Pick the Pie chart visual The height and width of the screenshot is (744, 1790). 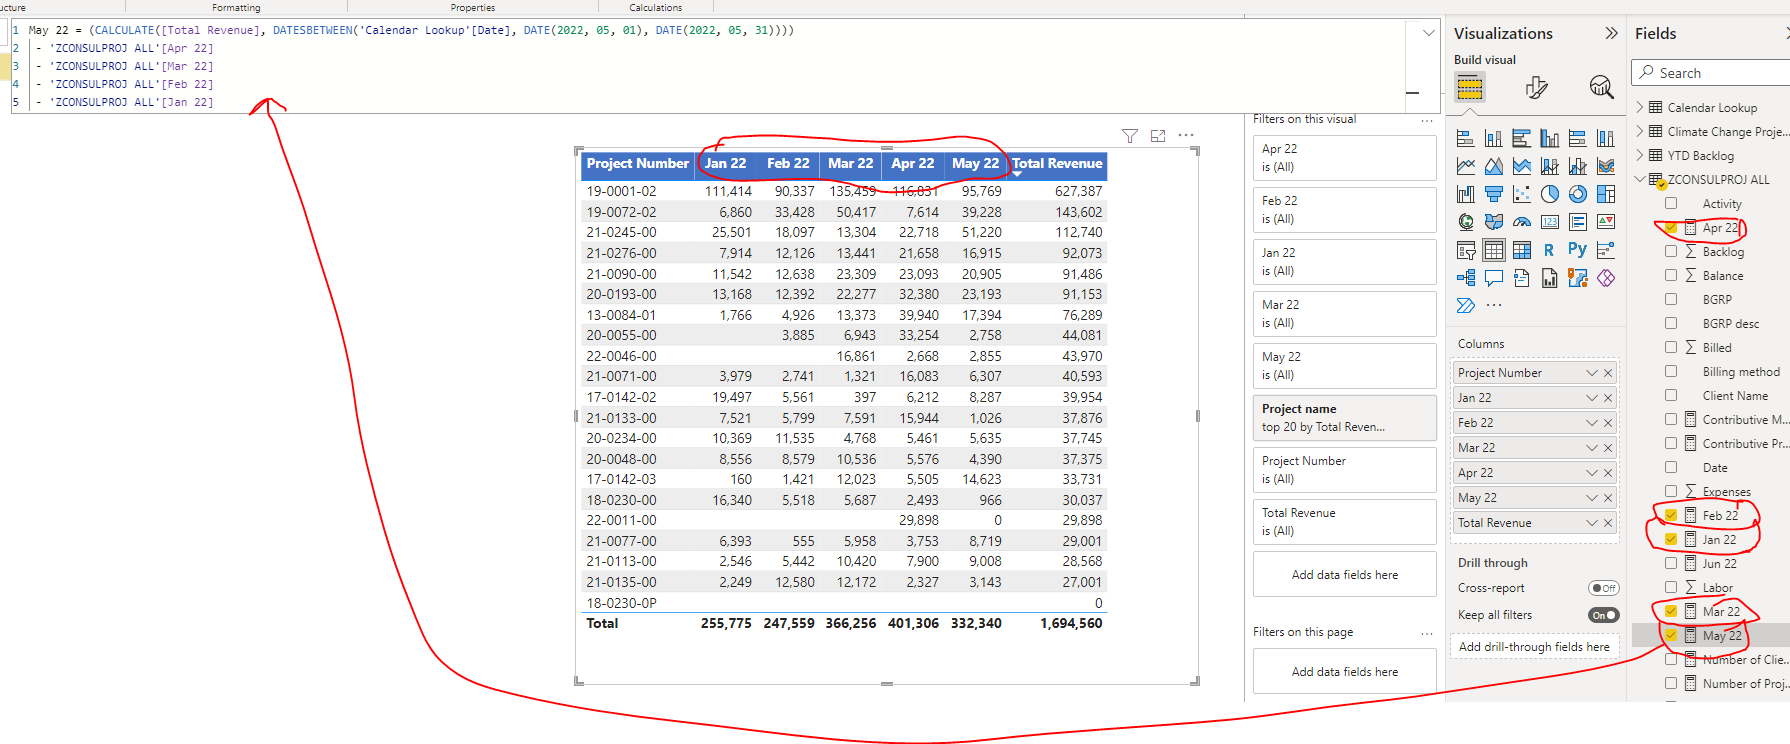click(x=1550, y=194)
